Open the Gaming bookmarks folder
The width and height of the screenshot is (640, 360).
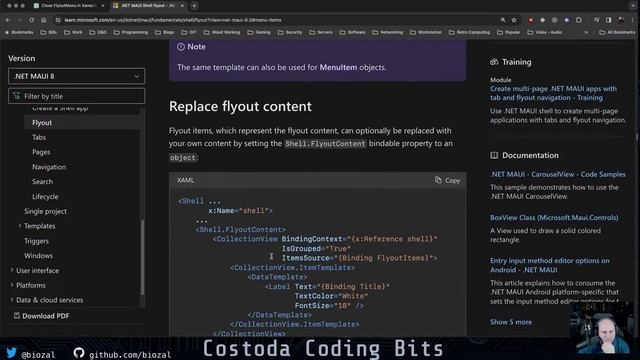(x=259, y=32)
